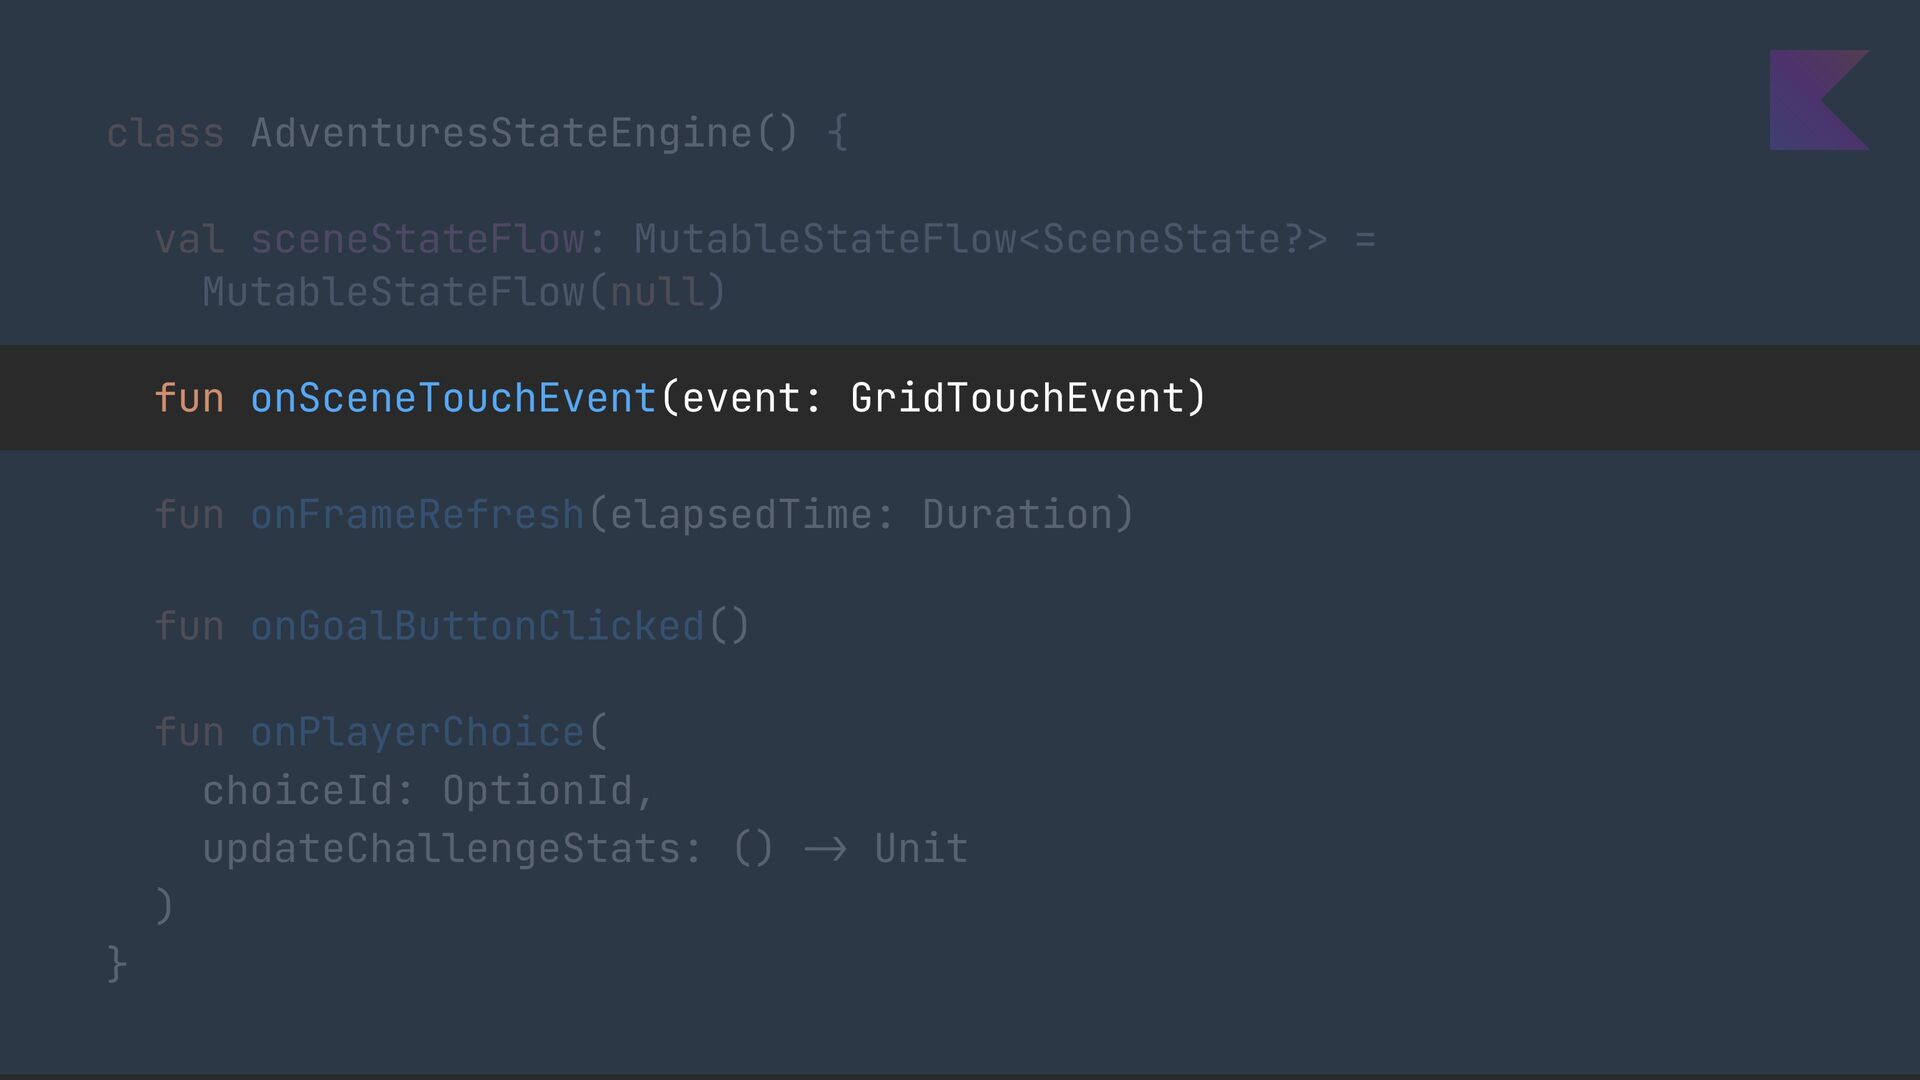Click the onPlayerChoice function name
Image resolution: width=1920 pixels, height=1080 pixels.
(417, 732)
